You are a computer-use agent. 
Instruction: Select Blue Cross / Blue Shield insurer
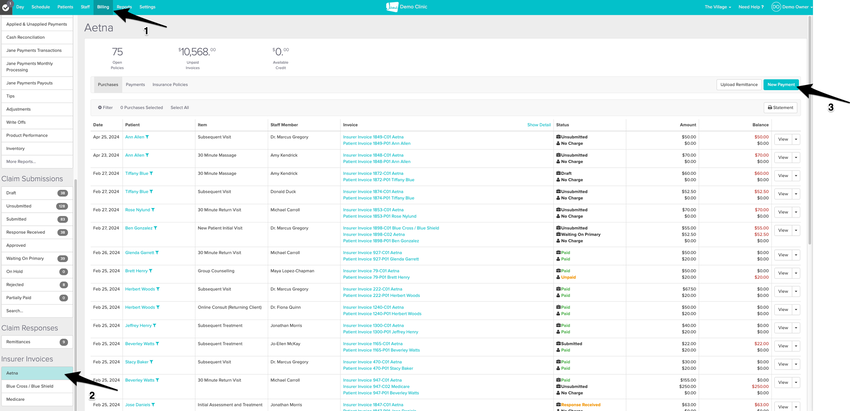click(29, 386)
